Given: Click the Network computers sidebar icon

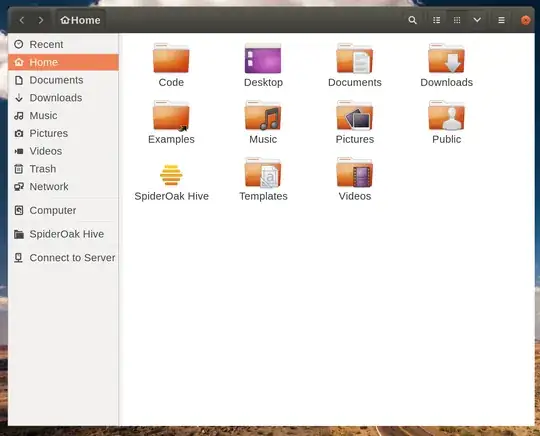Looking at the screenshot, I should tap(19, 187).
